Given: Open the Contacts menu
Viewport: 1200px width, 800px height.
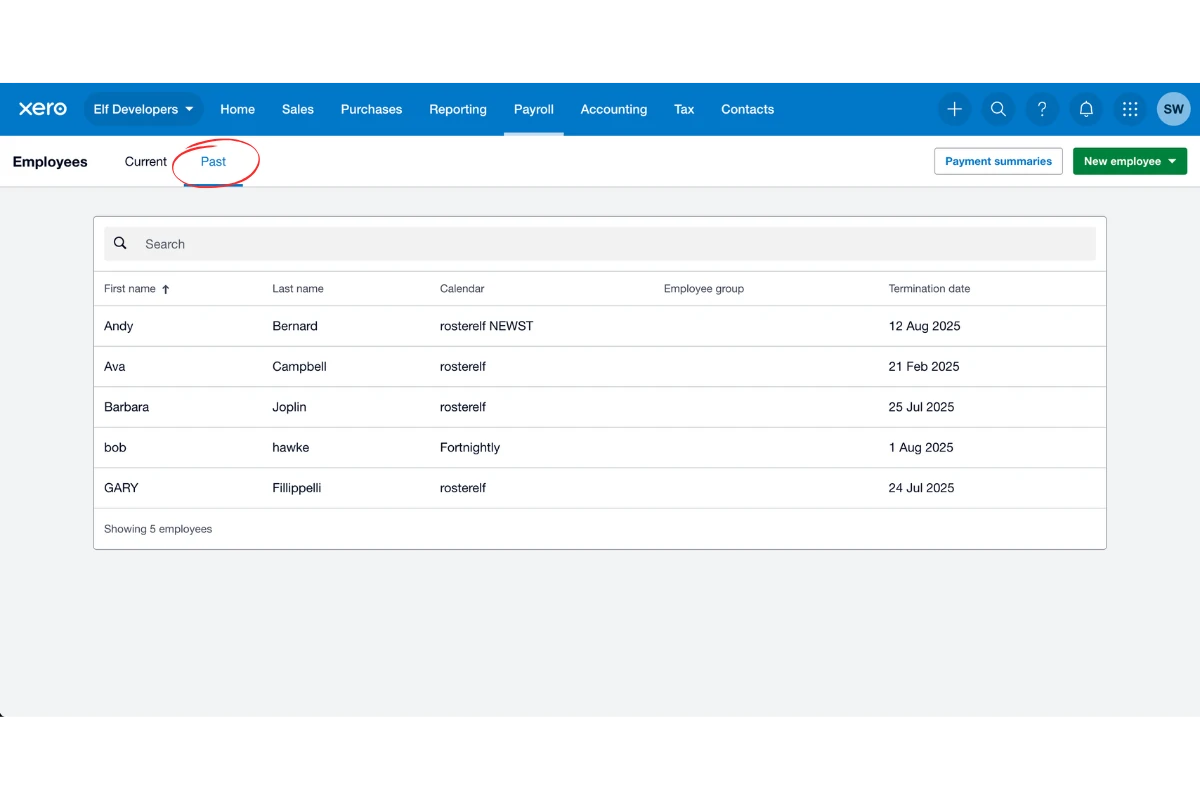Looking at the screenshot, I should pos(748,109).
